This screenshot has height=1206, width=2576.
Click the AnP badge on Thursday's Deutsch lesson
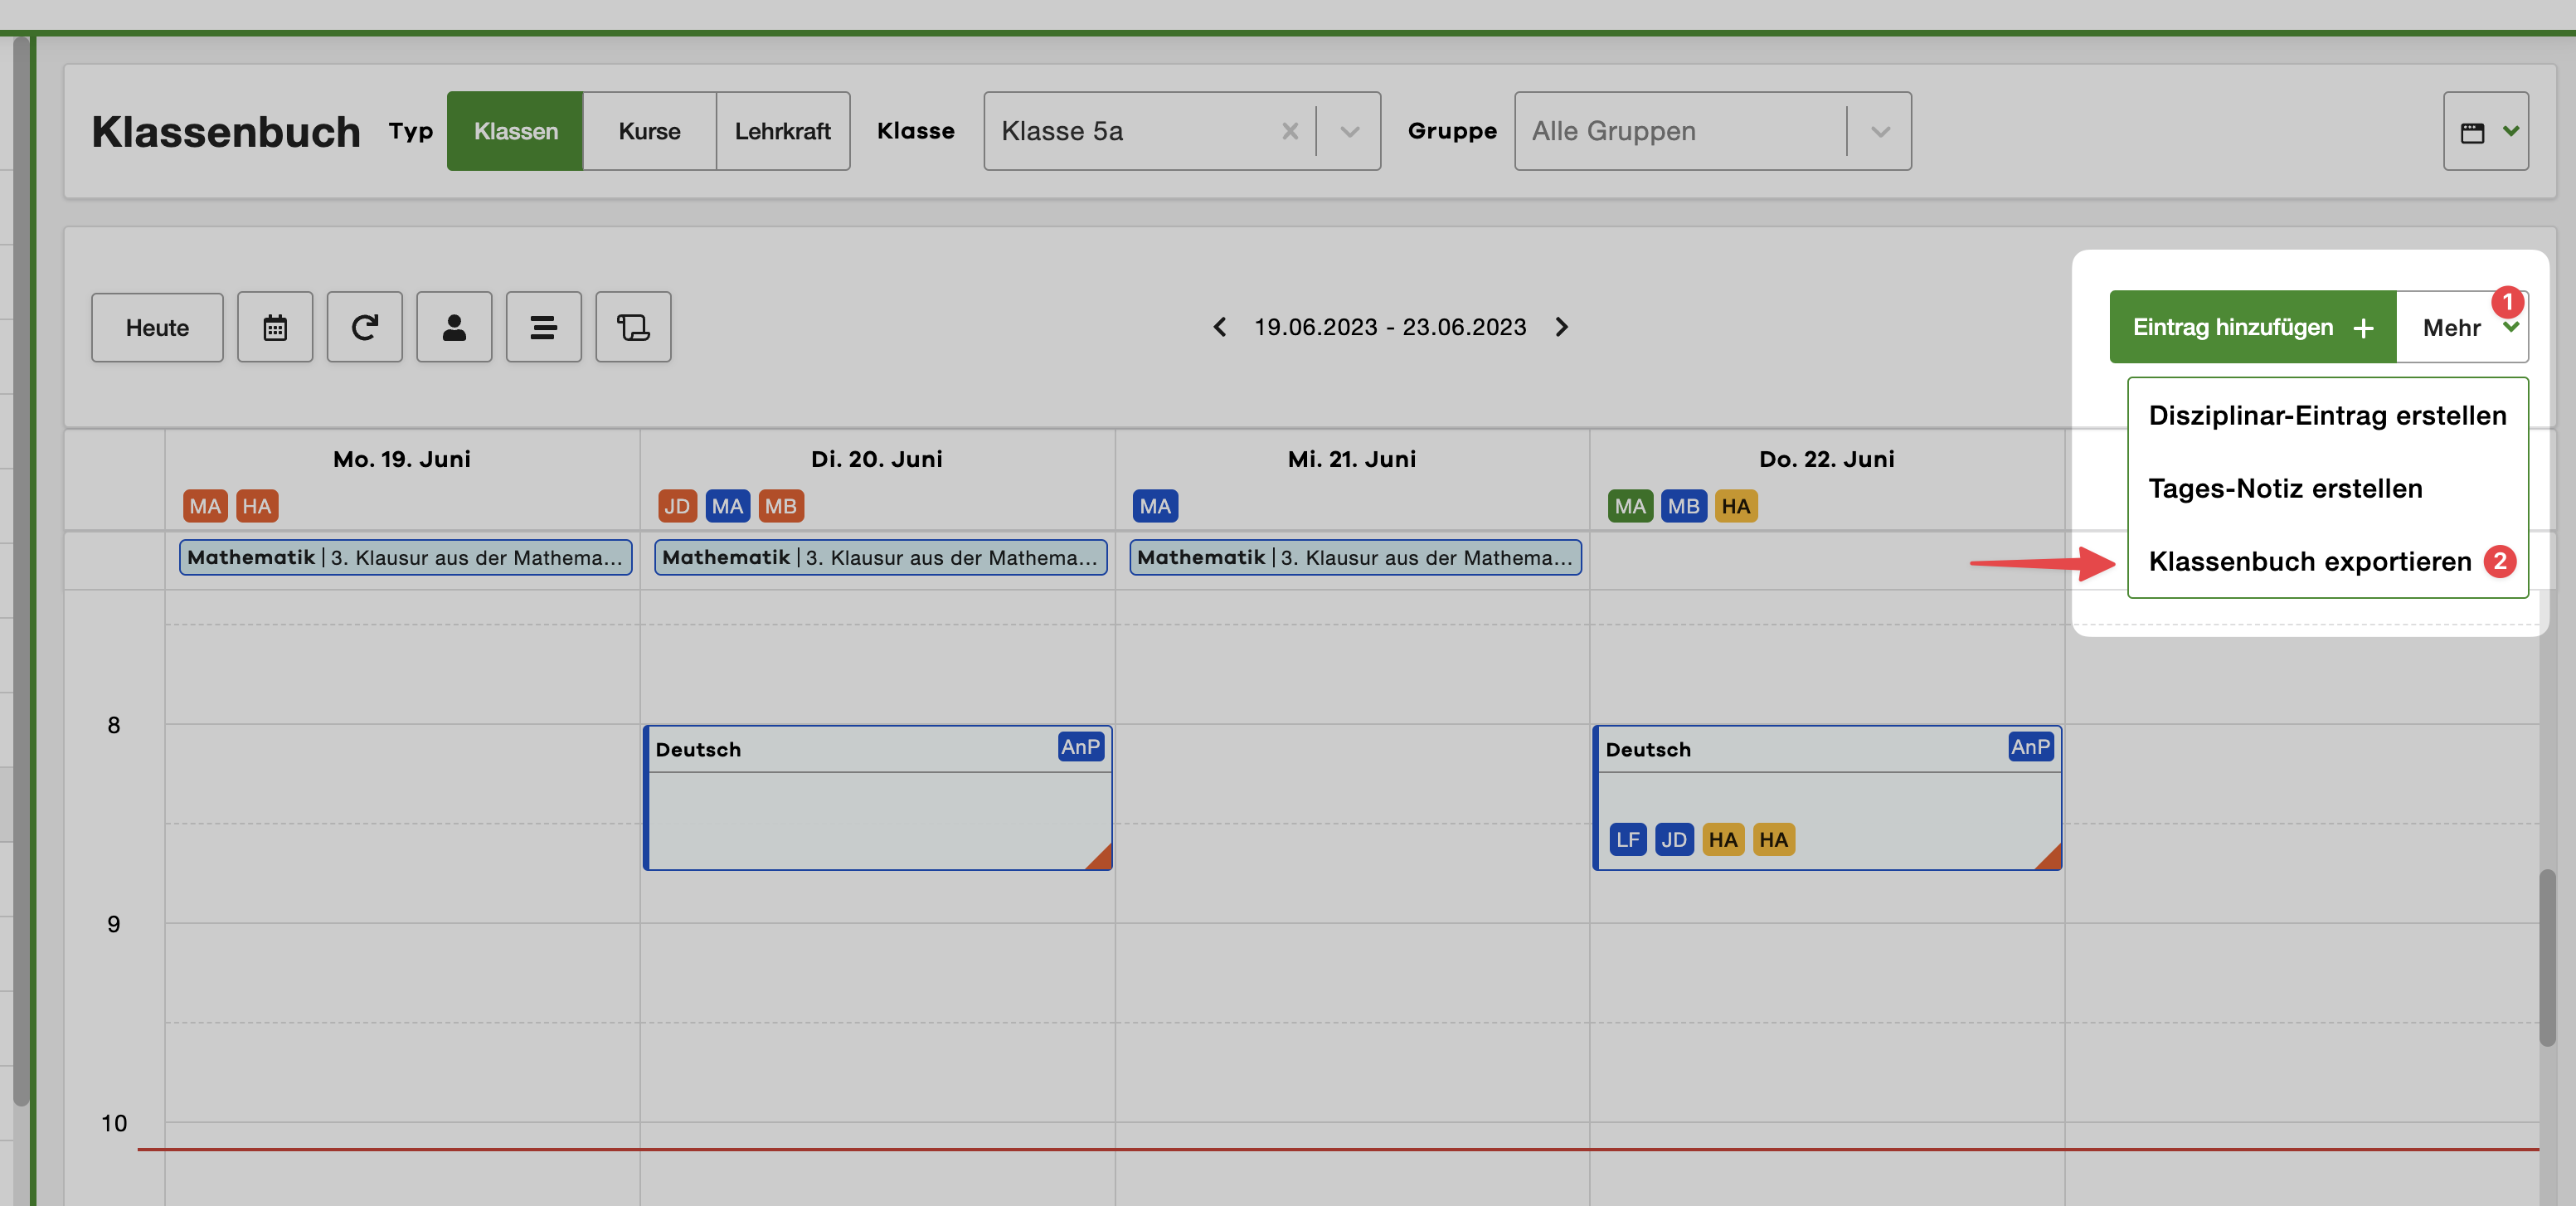(2030, 746)
